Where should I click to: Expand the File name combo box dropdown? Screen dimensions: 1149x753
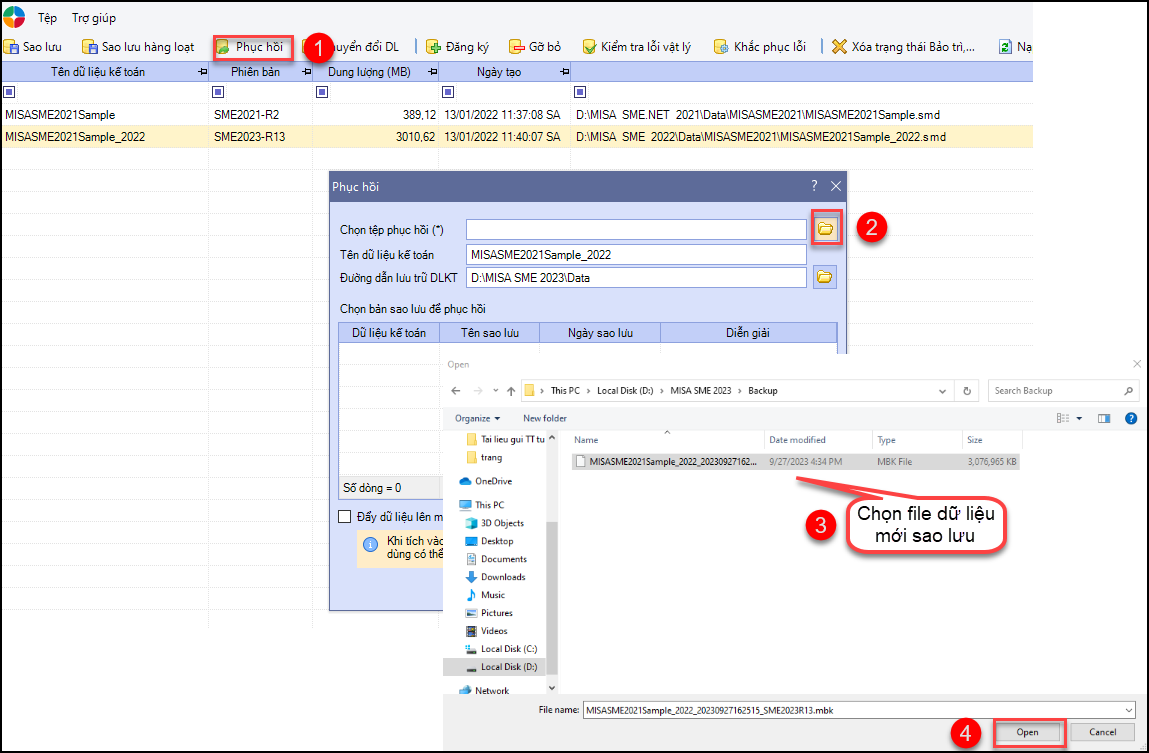(1128, 709)
